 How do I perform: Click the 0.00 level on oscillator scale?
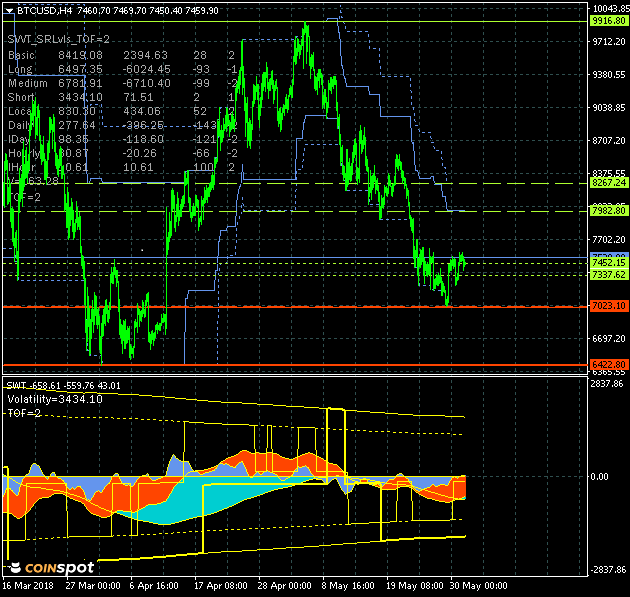[599, 477]
